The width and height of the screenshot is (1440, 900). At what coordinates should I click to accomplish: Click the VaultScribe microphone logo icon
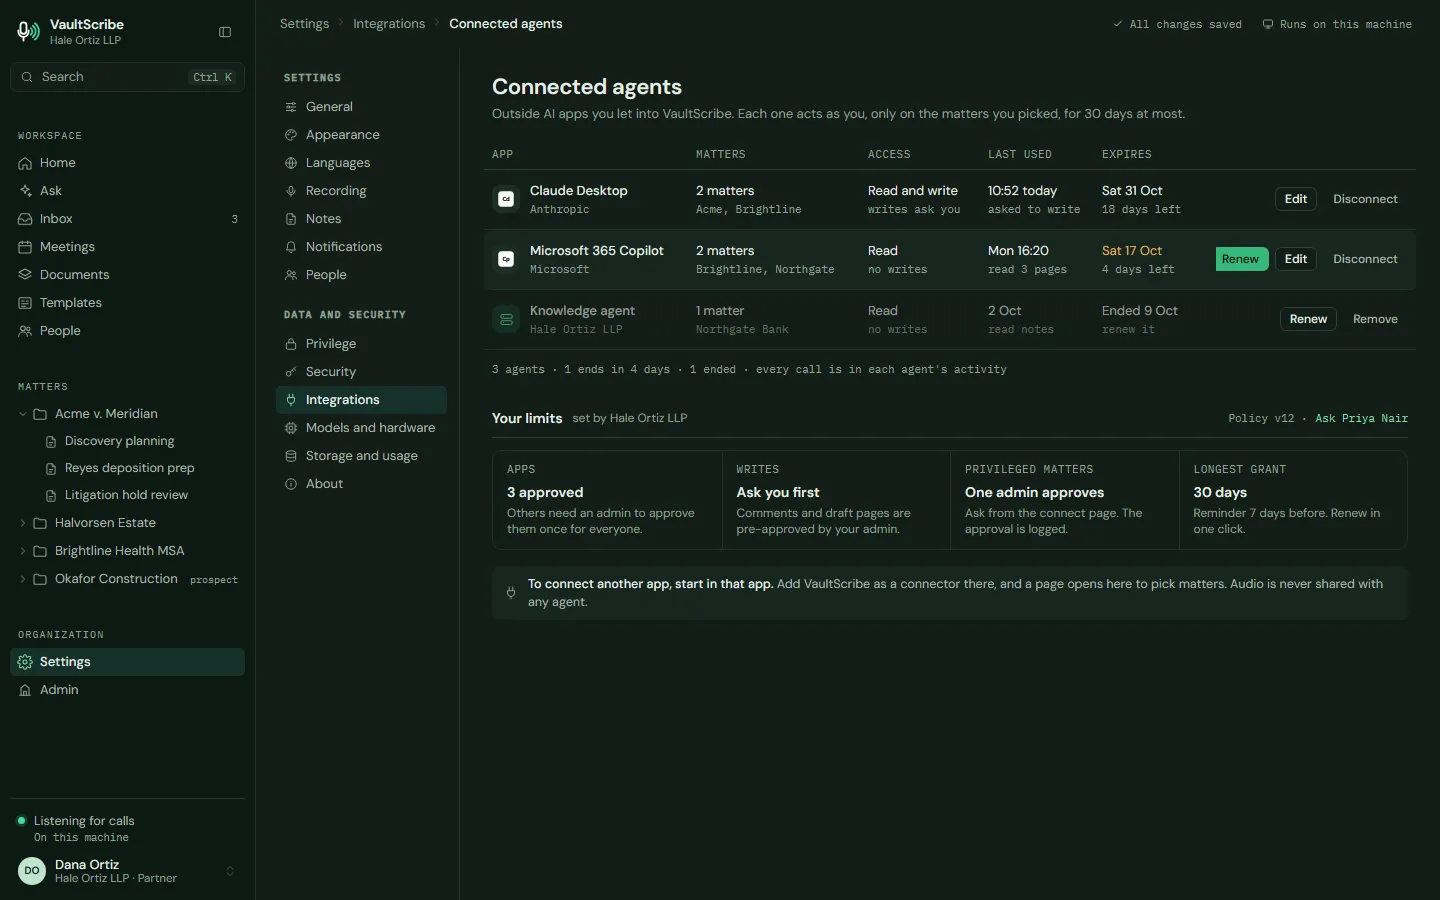point(28,32)
